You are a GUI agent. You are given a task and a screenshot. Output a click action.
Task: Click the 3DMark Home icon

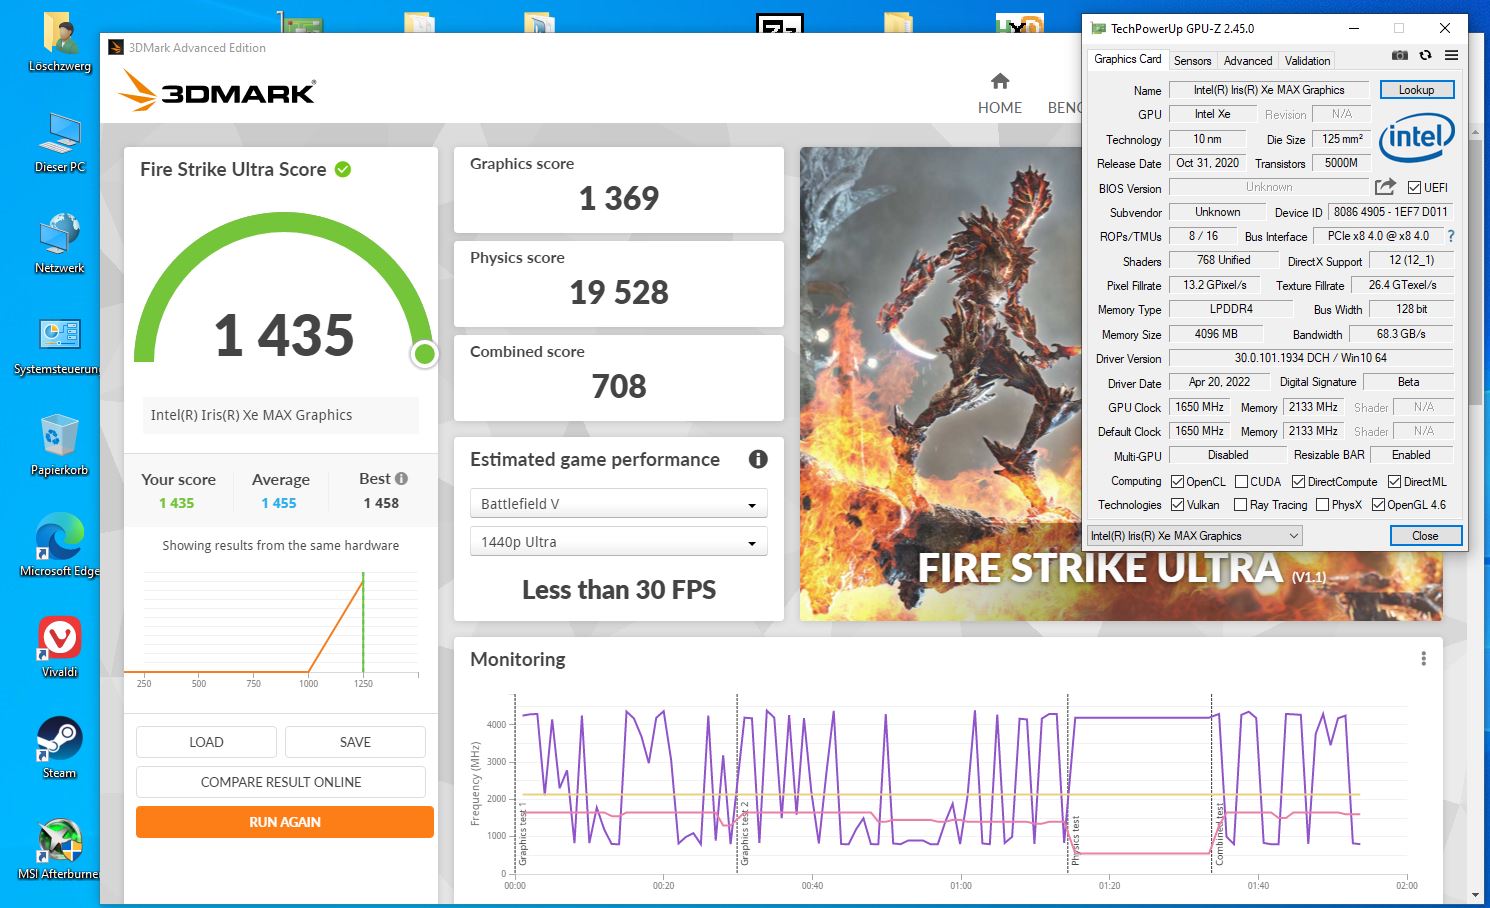click(x=1000, y=81)
